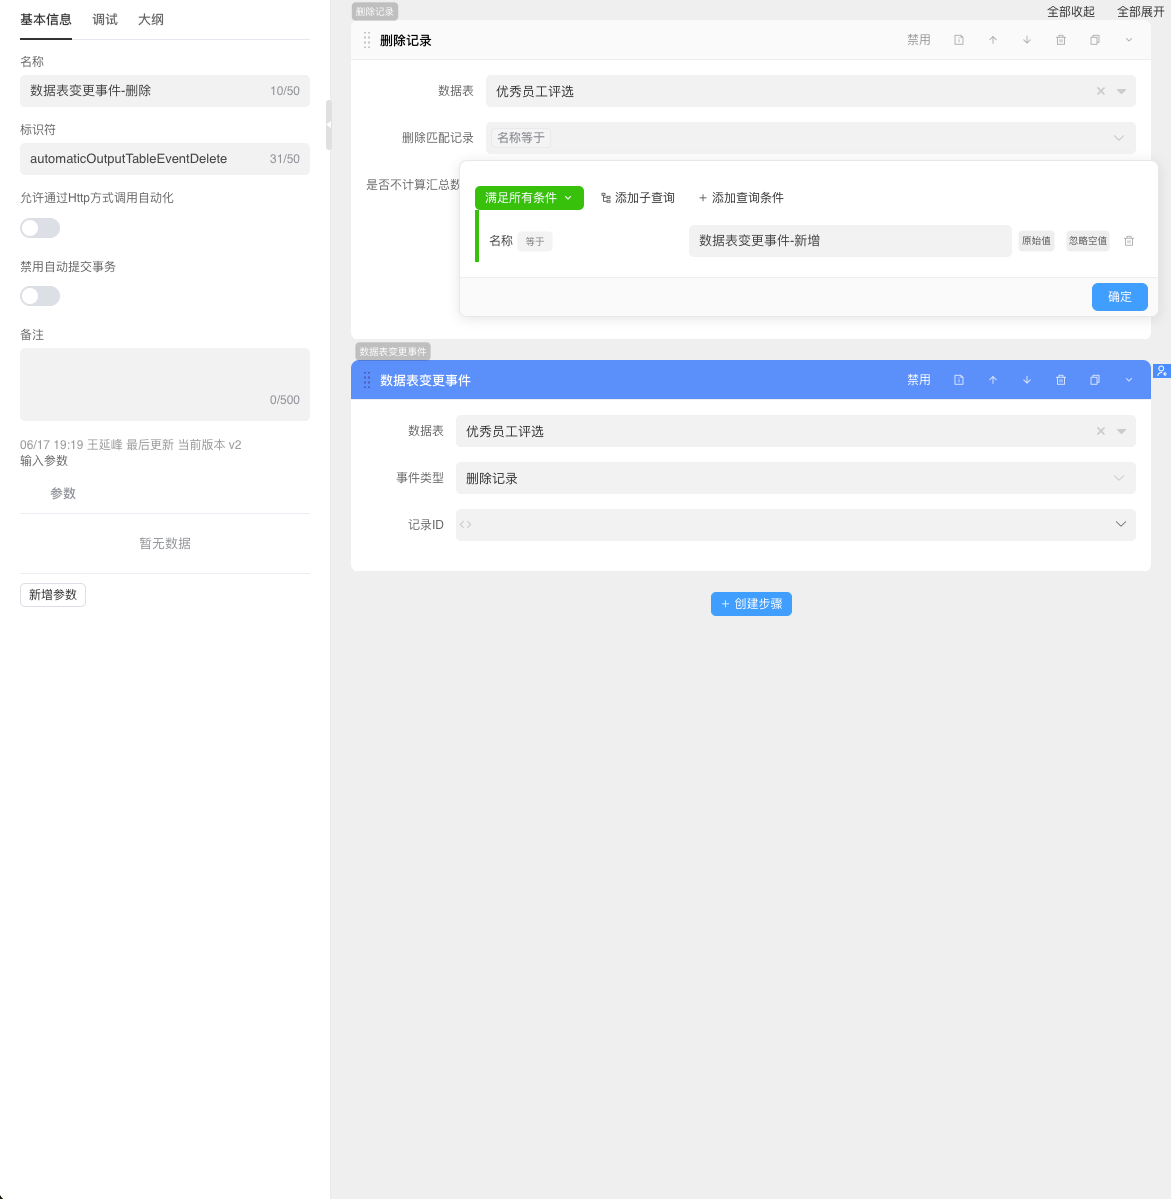Image resolution: width=1171 pixels, height=1199 pixels.
Task: Open the note icon on 数据表变更事件 header
Action: tap(959, 380)
